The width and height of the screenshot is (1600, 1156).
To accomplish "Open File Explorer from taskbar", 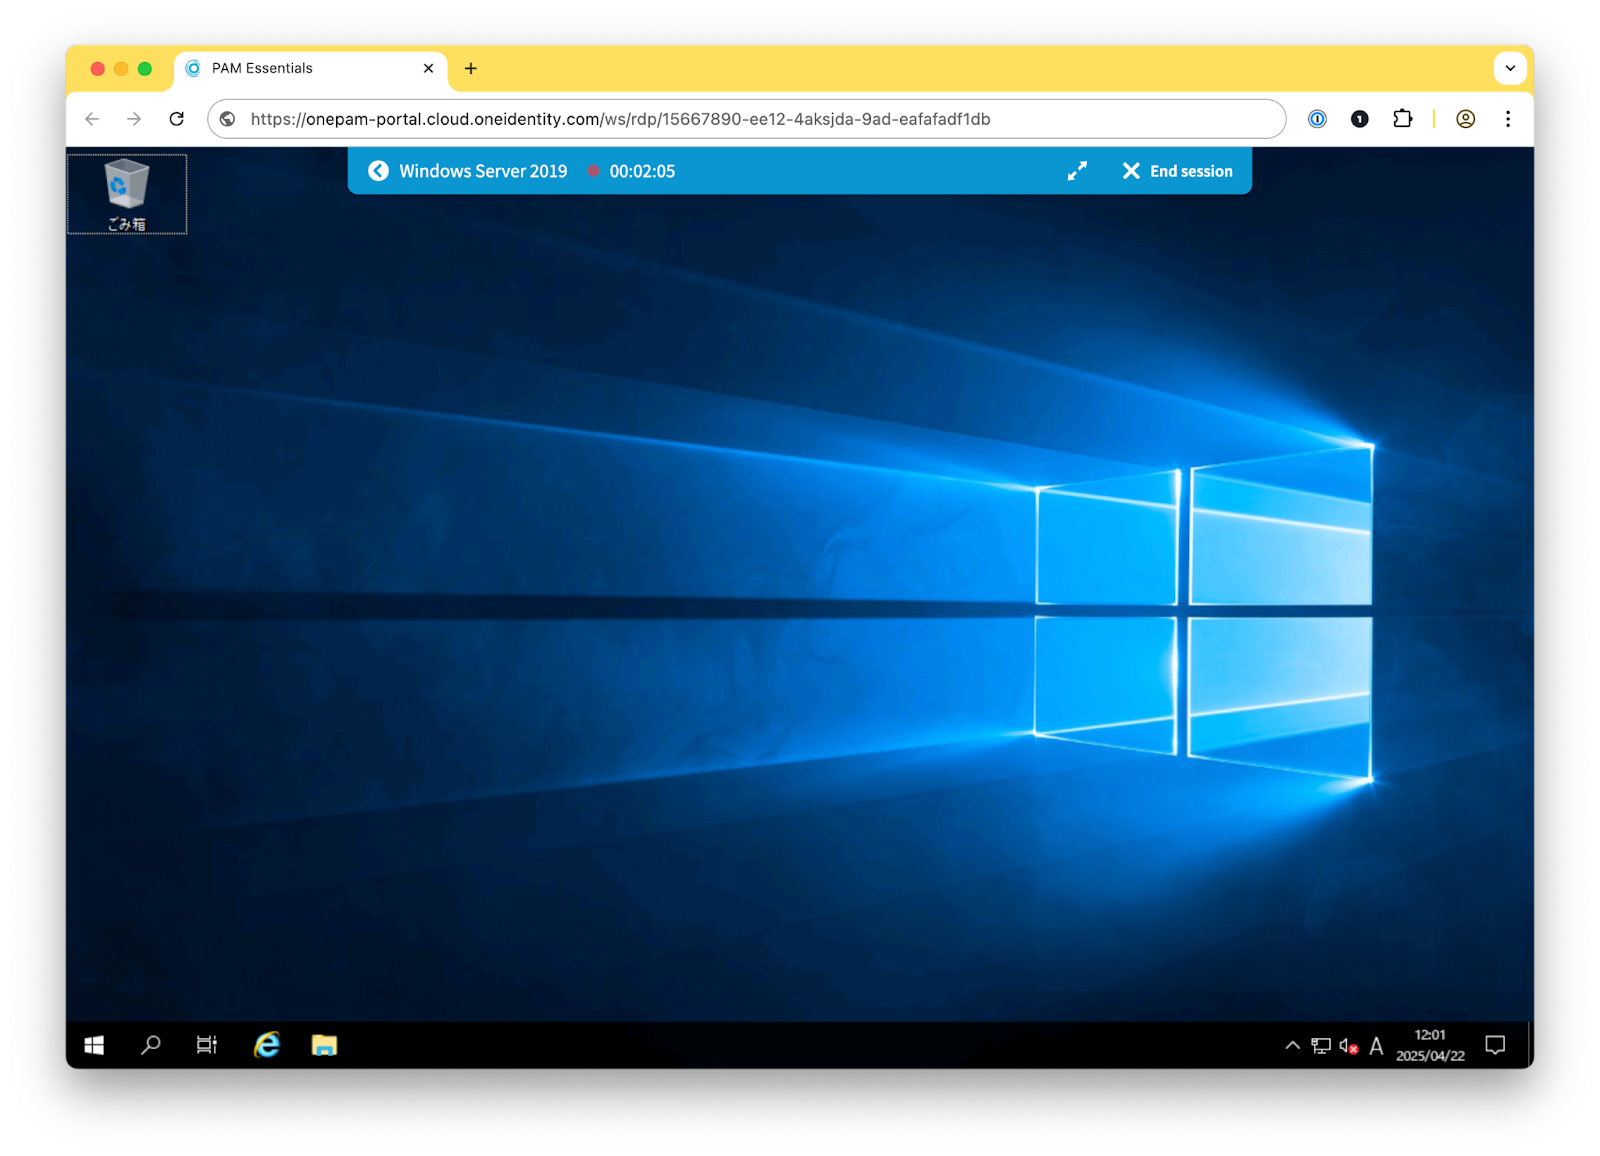I will click(324, 1045).
